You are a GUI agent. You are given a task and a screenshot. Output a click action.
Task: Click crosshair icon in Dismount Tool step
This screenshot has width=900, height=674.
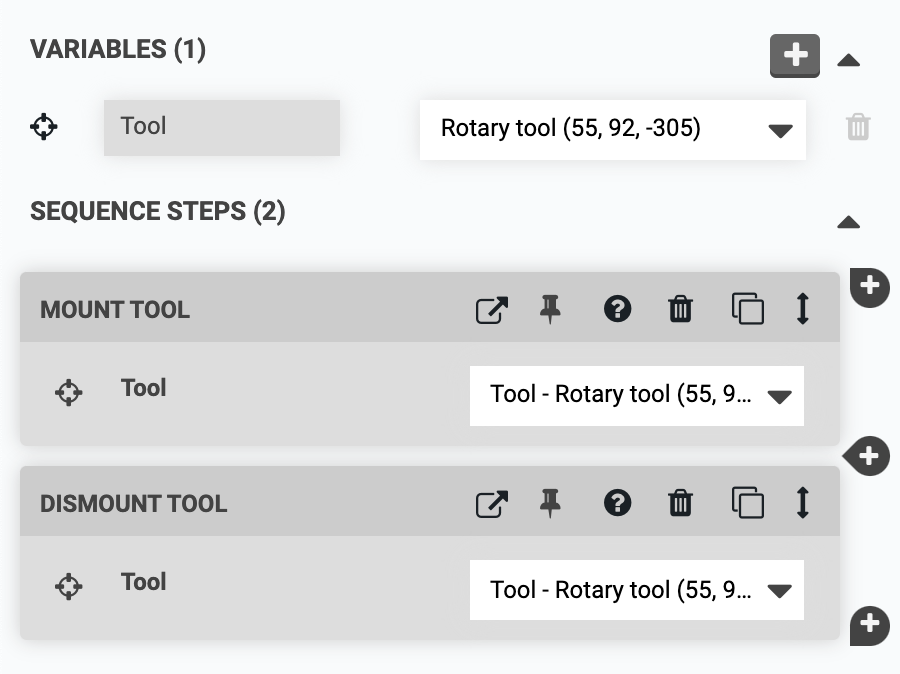click(x=69, y=587)
